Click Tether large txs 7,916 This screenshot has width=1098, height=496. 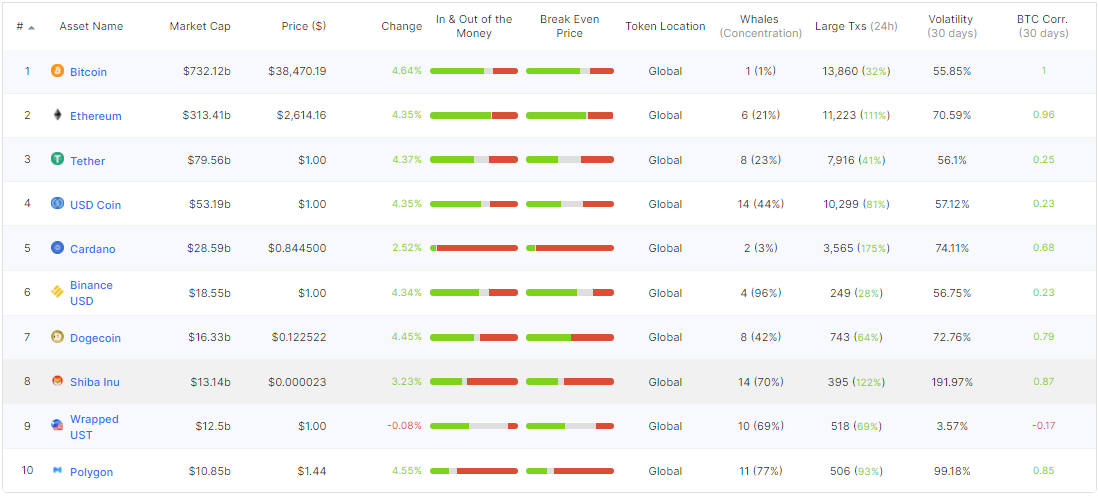pyautogui.click(x=840, y=160)
